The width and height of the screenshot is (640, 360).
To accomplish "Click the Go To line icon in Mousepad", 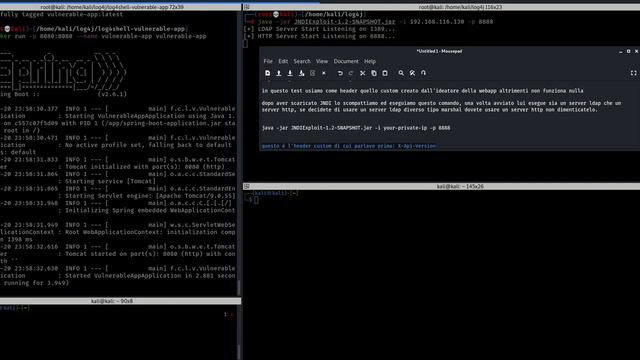I will [423, 73].
